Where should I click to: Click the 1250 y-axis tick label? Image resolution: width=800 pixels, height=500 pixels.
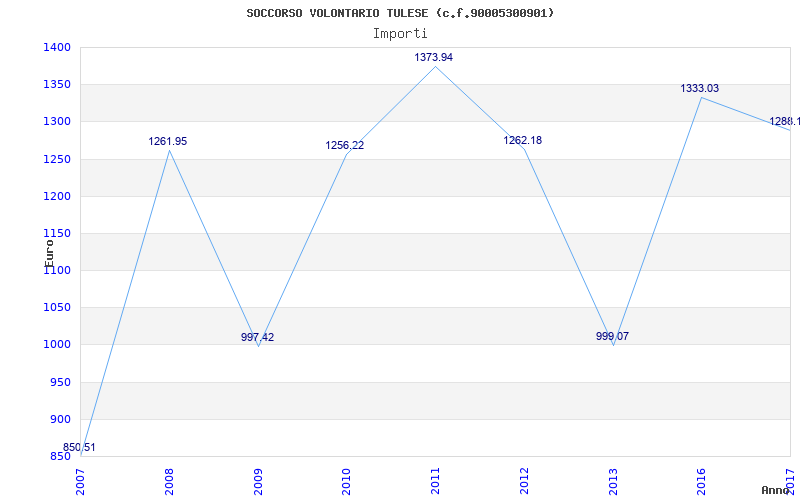tap(57, 159)
